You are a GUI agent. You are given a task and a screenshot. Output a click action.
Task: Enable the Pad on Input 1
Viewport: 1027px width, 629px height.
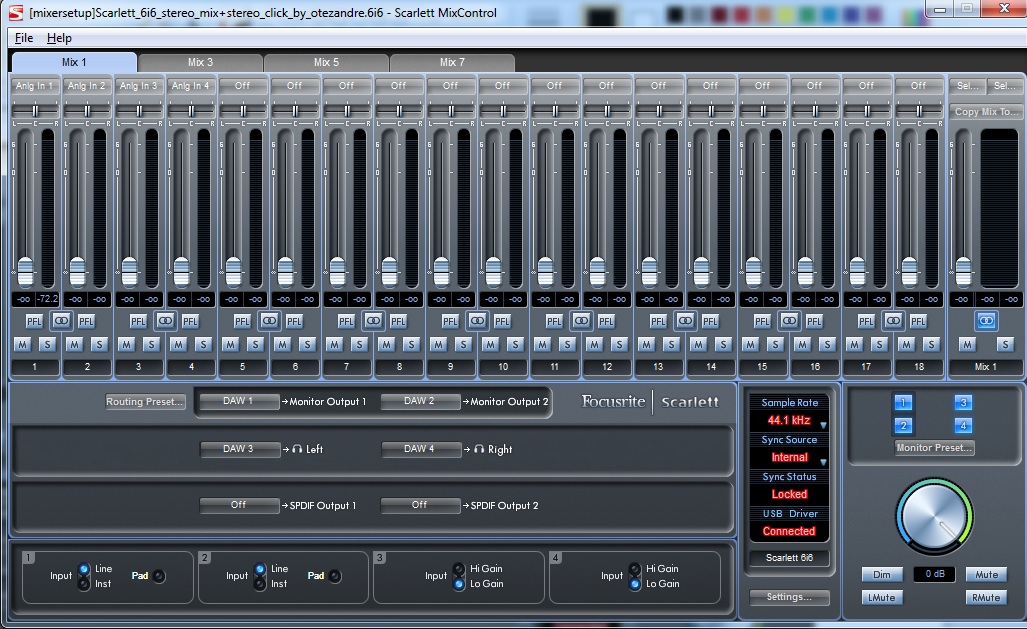coord(159,576)
